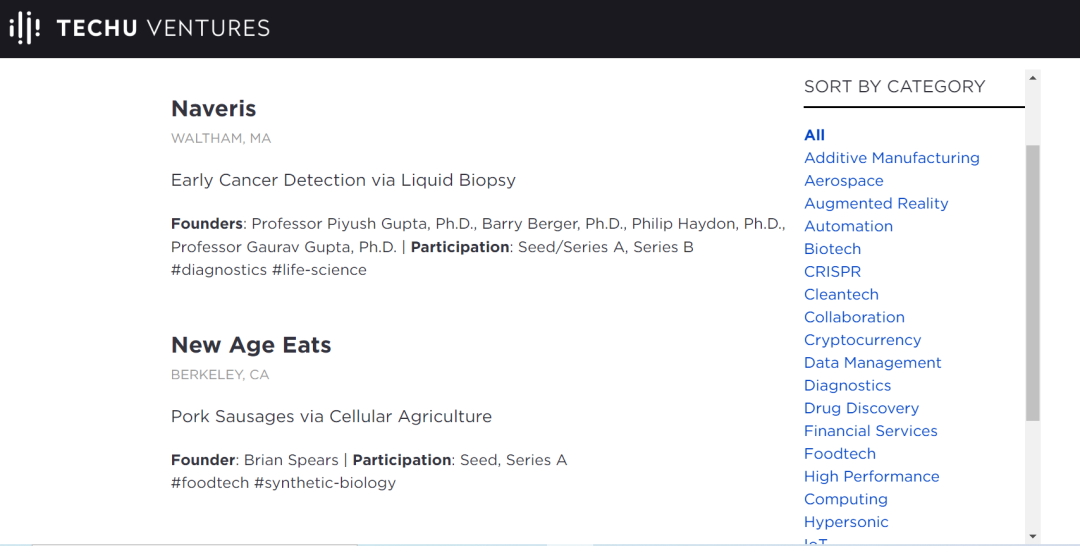This screenshot has height=546, width=1080.
Task: Show Biotech companies
Action: (833, 249)
